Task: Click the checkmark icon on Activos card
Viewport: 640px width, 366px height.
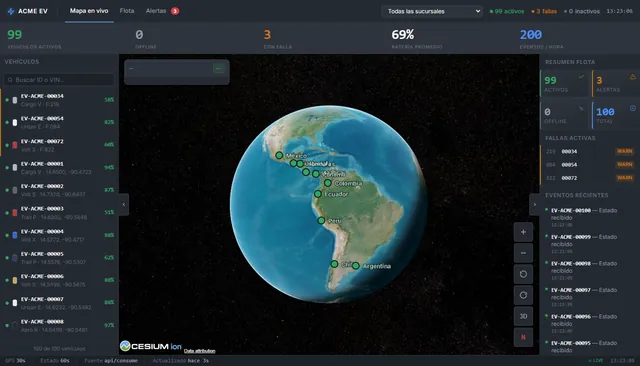Action: (x=581, y=77)
